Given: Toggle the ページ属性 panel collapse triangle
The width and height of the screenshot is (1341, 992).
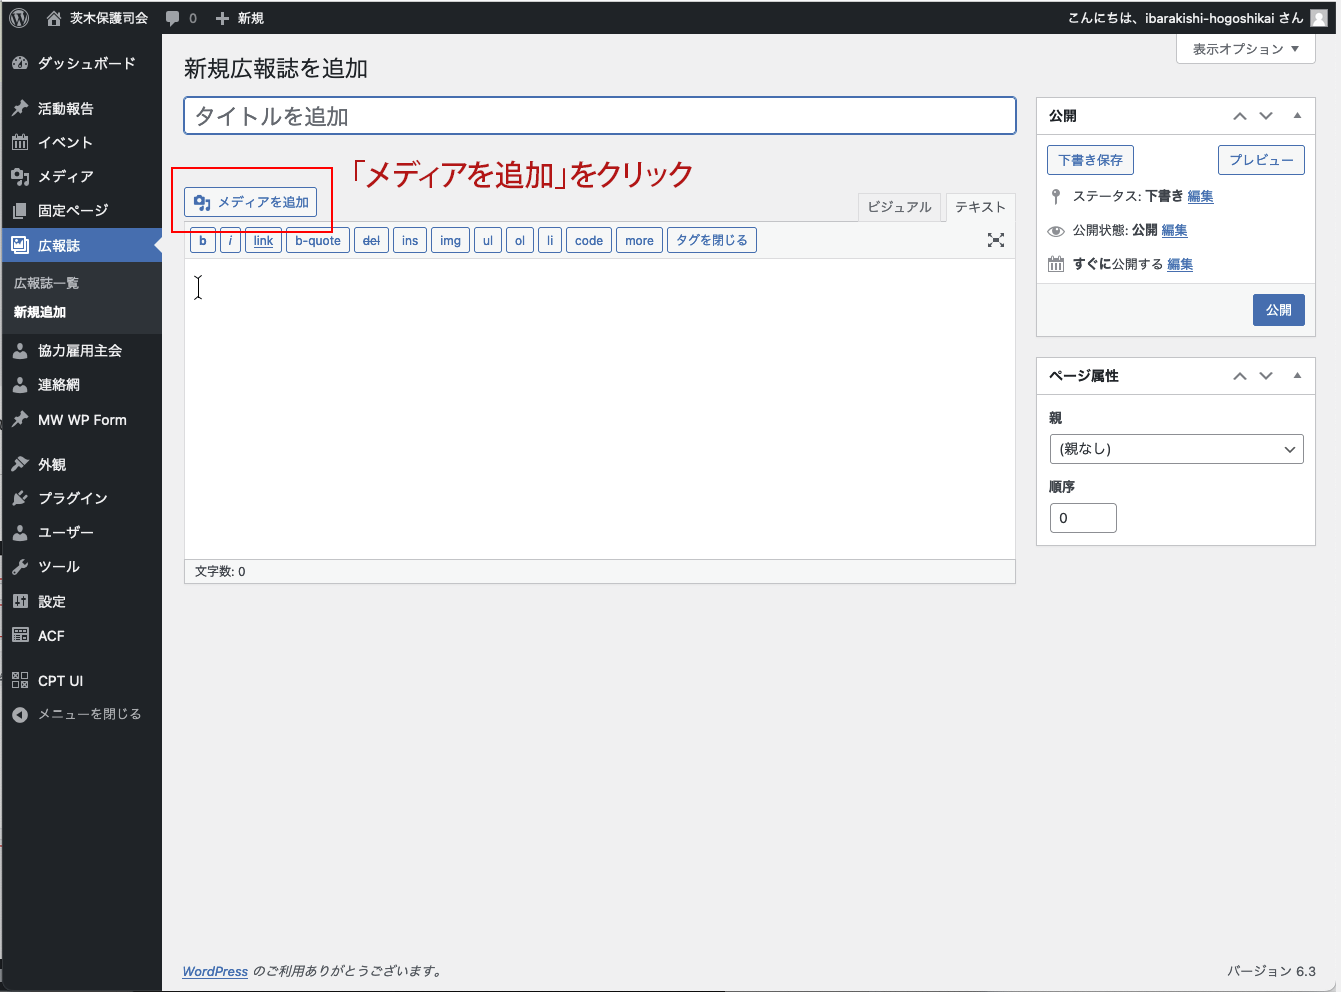Looking at the screenshot, I should click(1297, 376).
